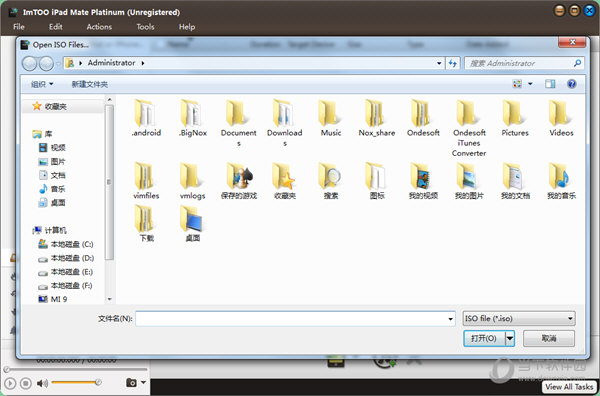Select the 下载 folder
This screenshot has width=600, height=396.
(146, 223)
